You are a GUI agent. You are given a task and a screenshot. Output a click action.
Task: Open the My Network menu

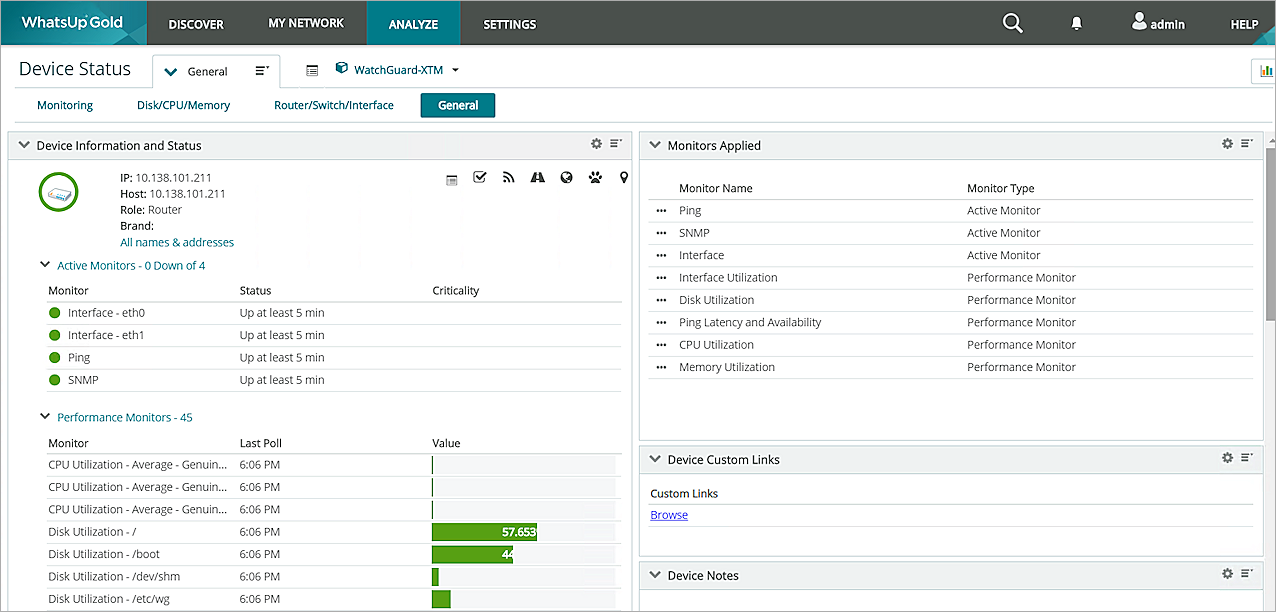[305, 23]
